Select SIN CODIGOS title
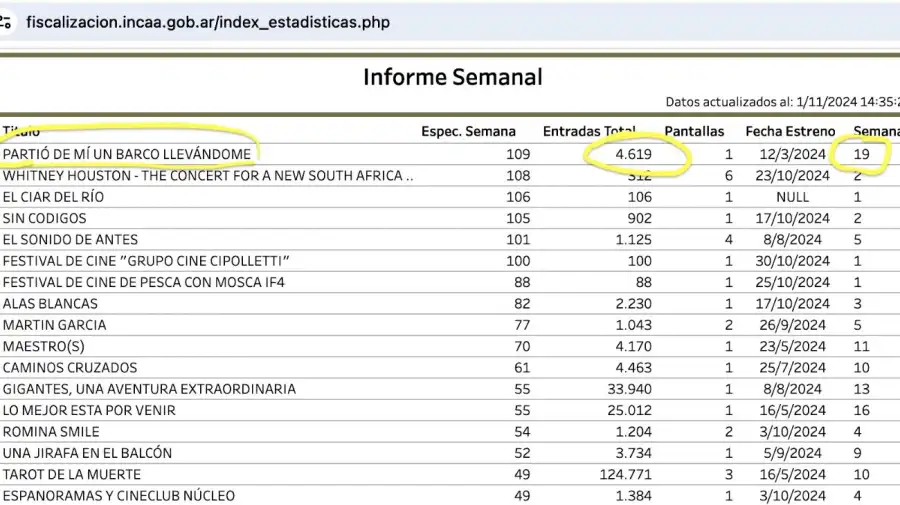900x505 pixels. [44, 218]
